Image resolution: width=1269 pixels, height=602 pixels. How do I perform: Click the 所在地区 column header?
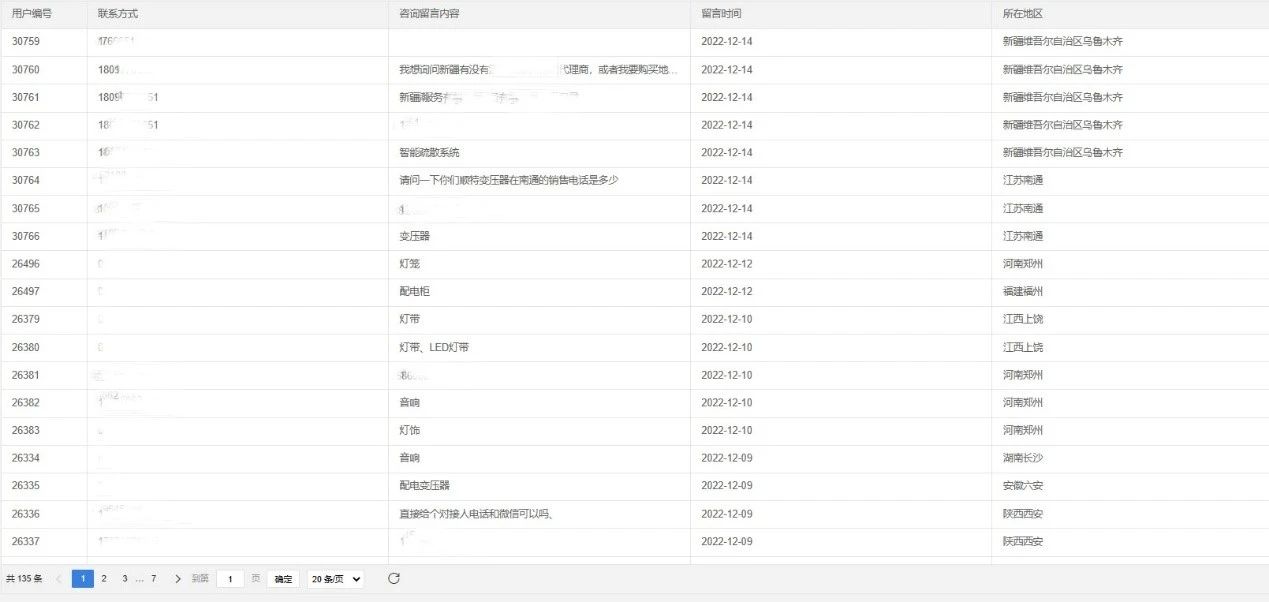coord(1023,14)
